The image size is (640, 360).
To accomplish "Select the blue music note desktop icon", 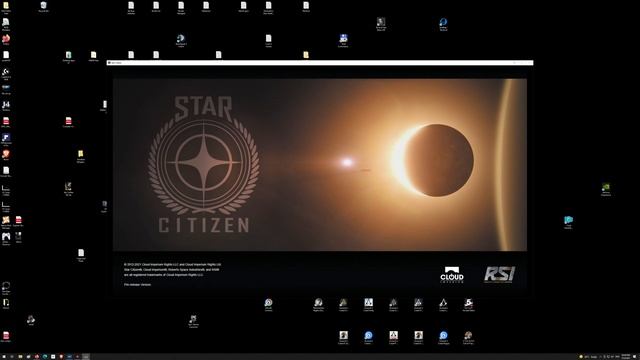I will 6,139.
